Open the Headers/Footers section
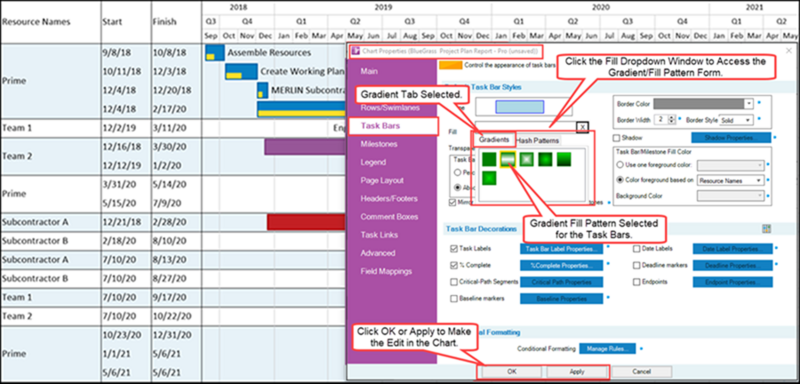This screenshot has width=800, height=384. tap(389, 199)
